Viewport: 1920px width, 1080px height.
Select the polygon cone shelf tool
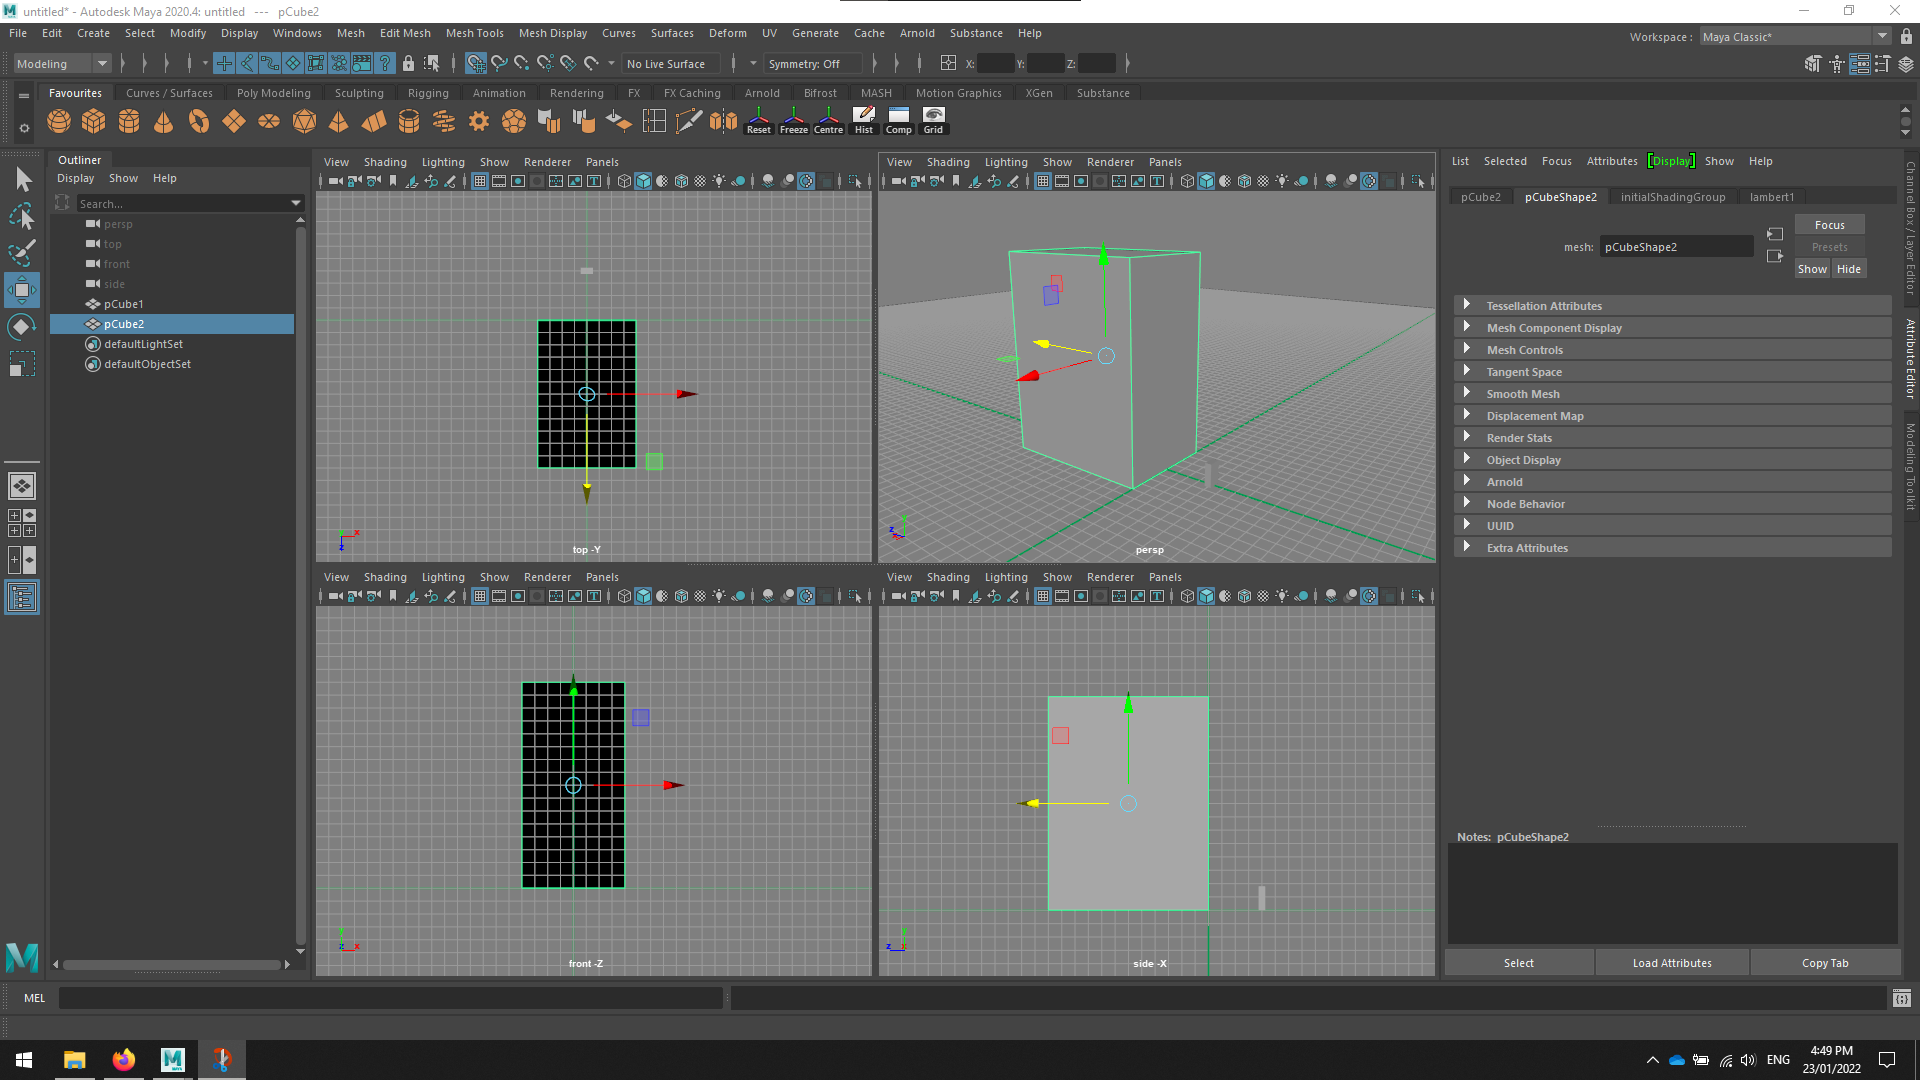163,121
